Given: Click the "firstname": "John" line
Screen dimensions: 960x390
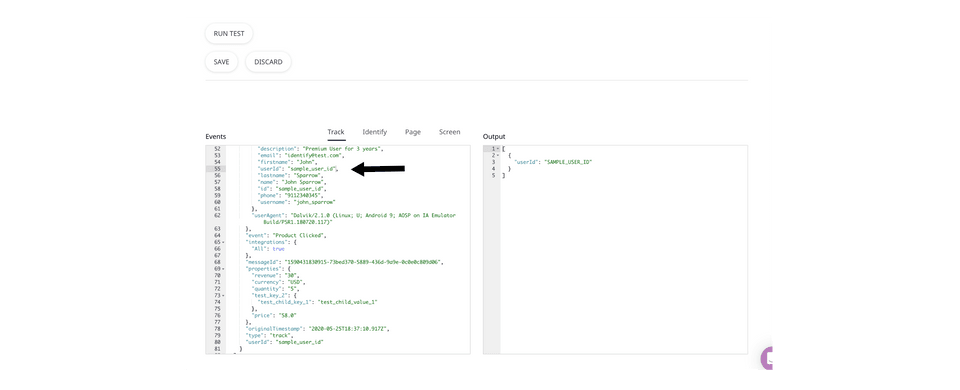Looking at the screenshot, I should click(x=287, y=162).
